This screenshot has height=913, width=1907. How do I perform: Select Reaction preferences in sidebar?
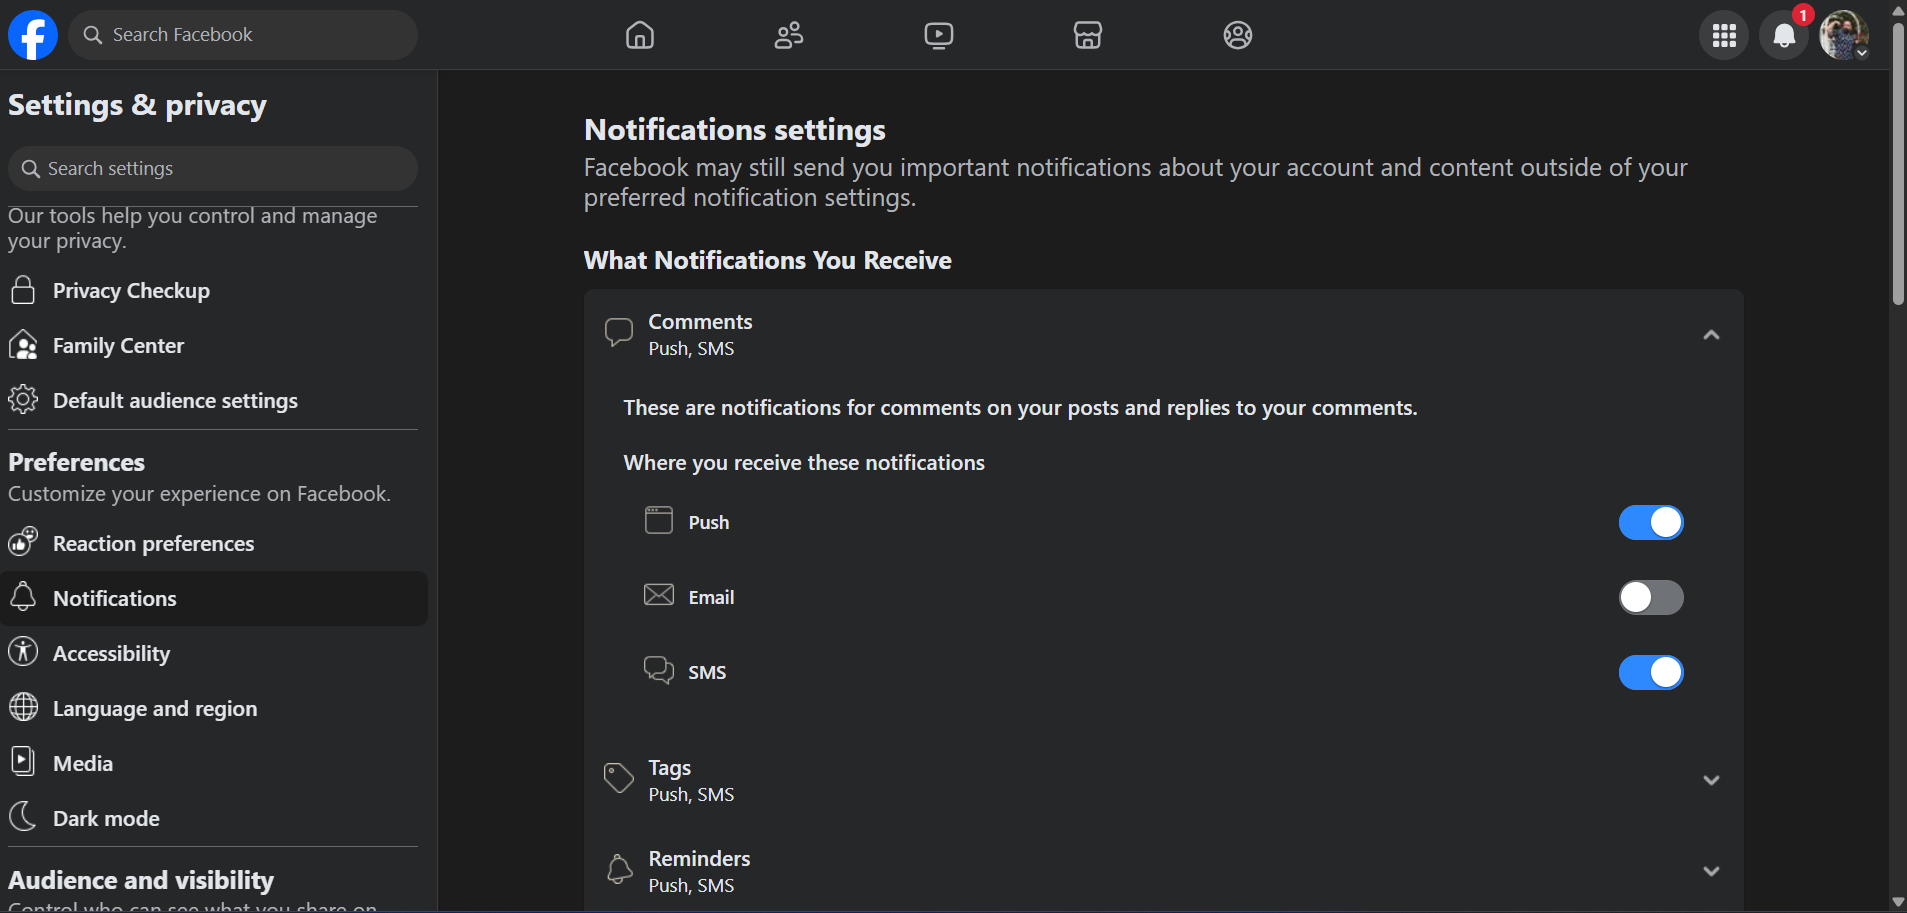click(x=214, y=544)
